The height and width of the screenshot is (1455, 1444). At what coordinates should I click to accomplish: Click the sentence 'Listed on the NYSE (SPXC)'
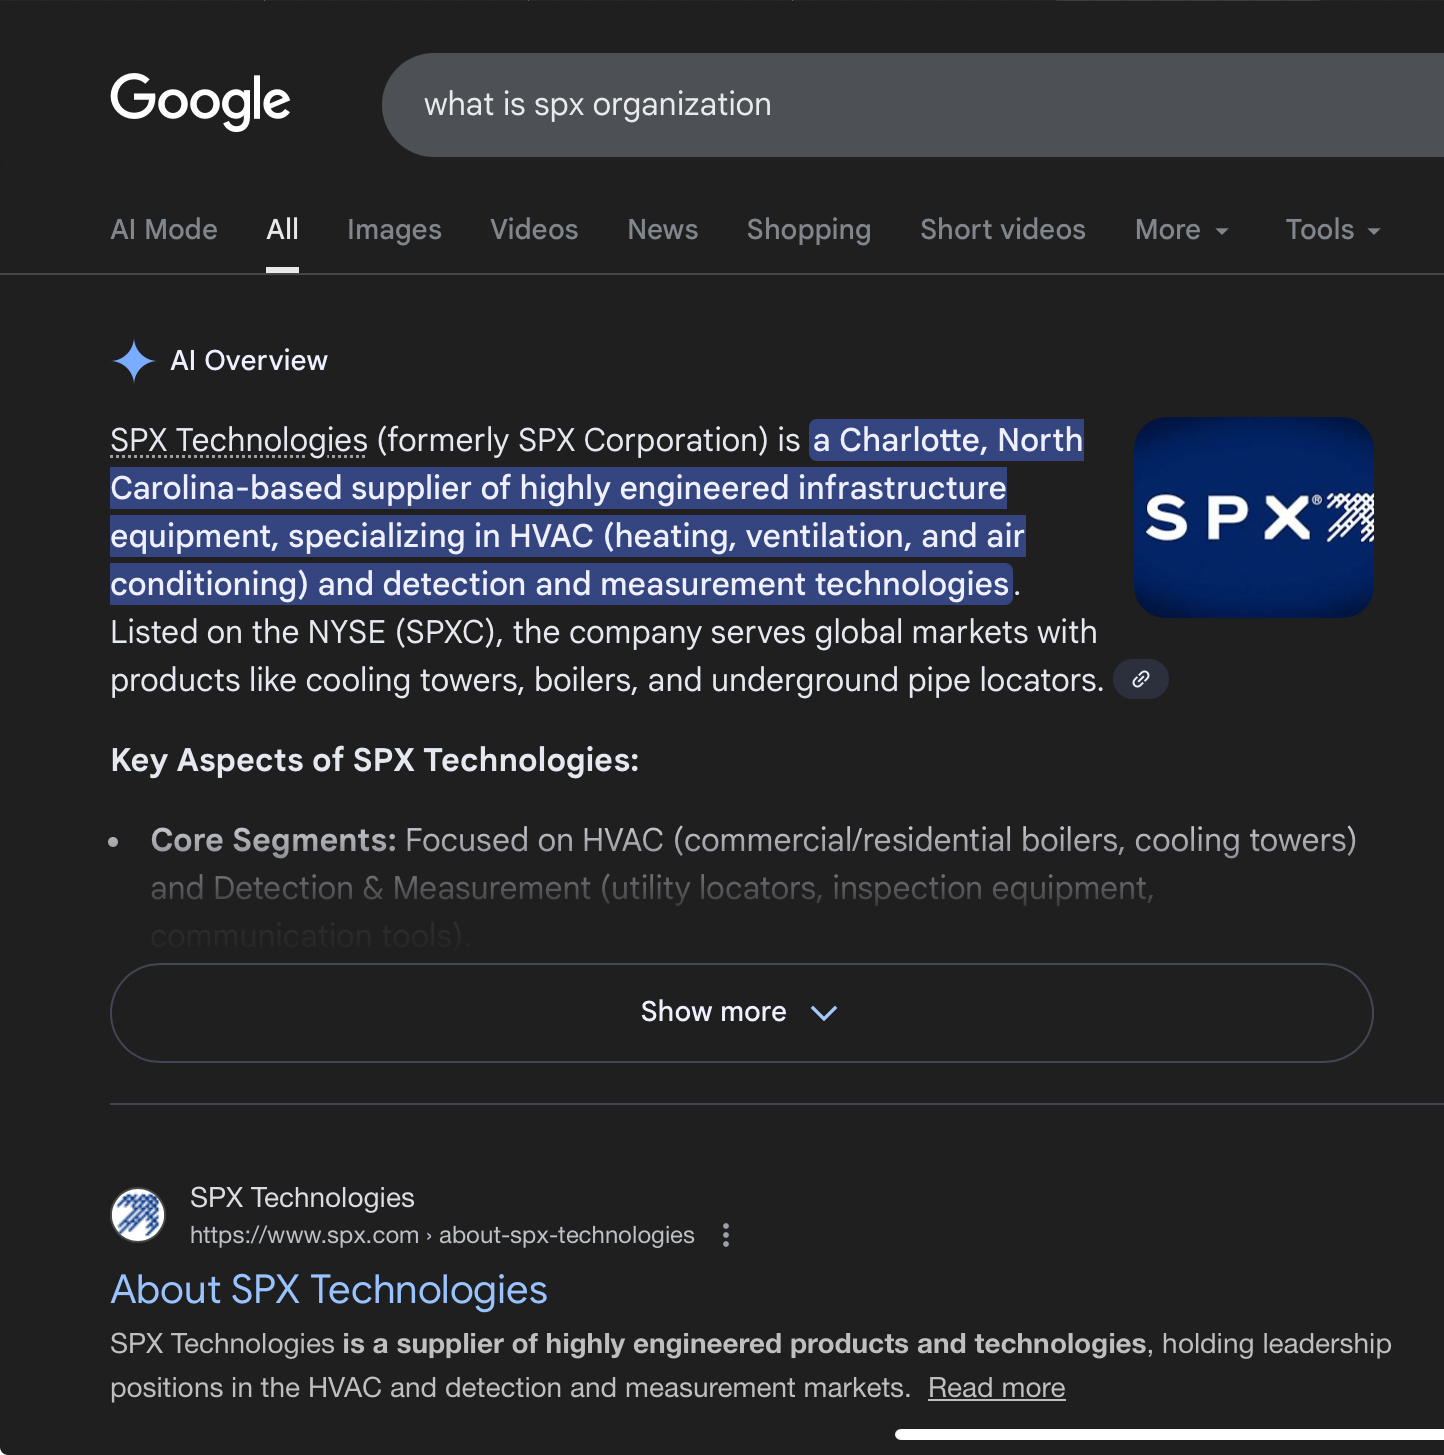point(307,632)
